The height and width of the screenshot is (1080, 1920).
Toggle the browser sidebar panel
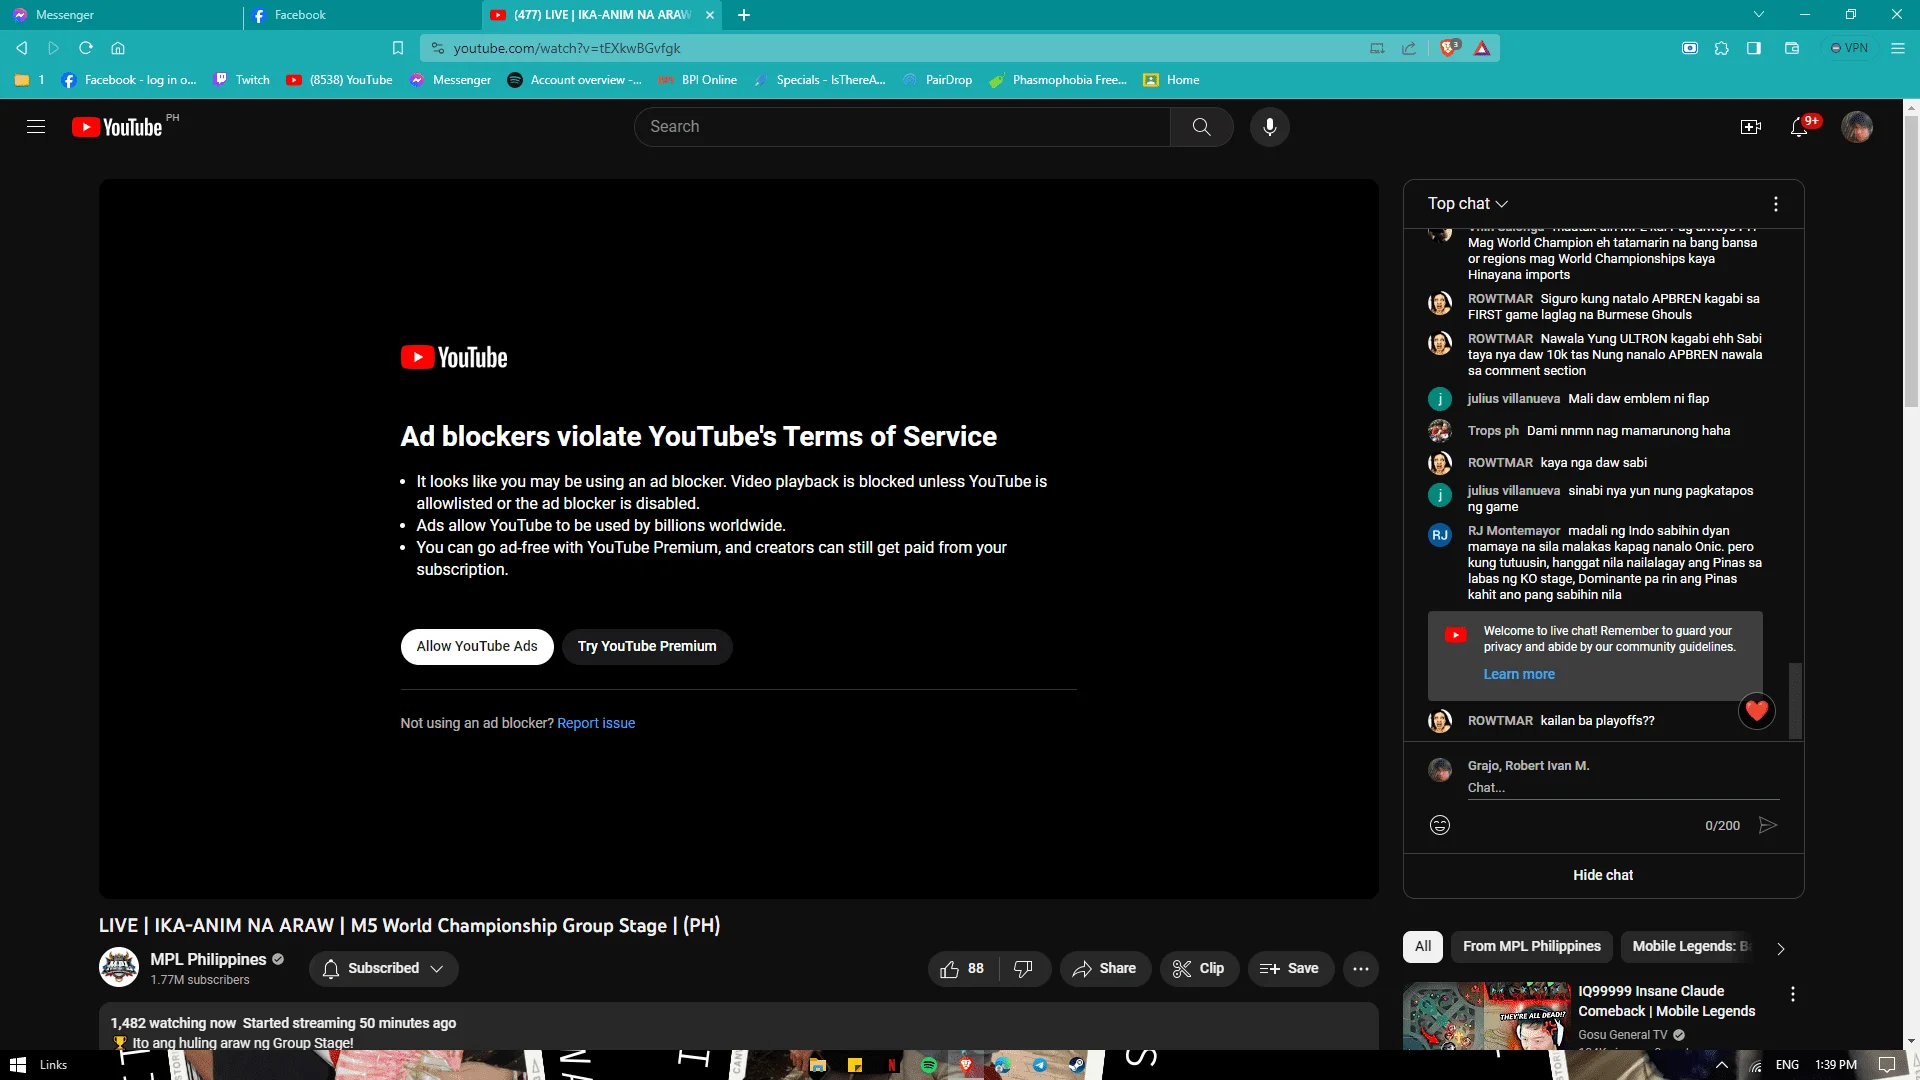[x=1754, y=48]
